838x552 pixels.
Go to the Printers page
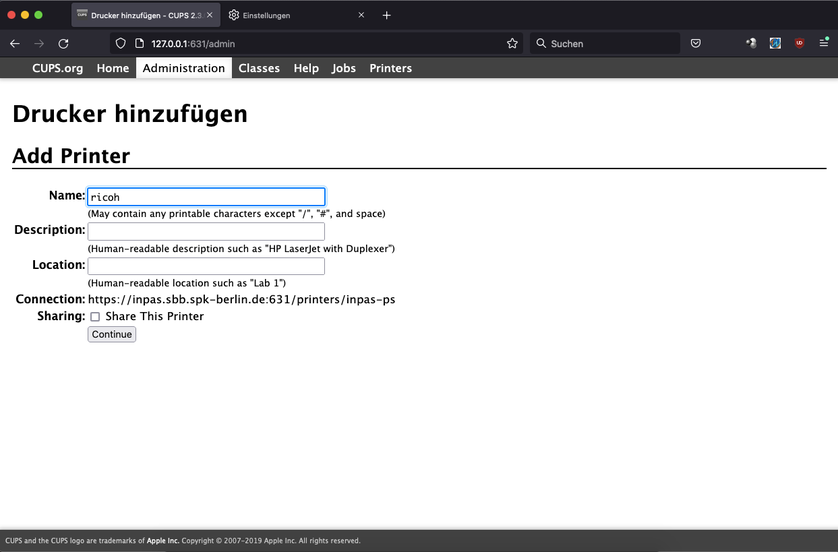390,68
